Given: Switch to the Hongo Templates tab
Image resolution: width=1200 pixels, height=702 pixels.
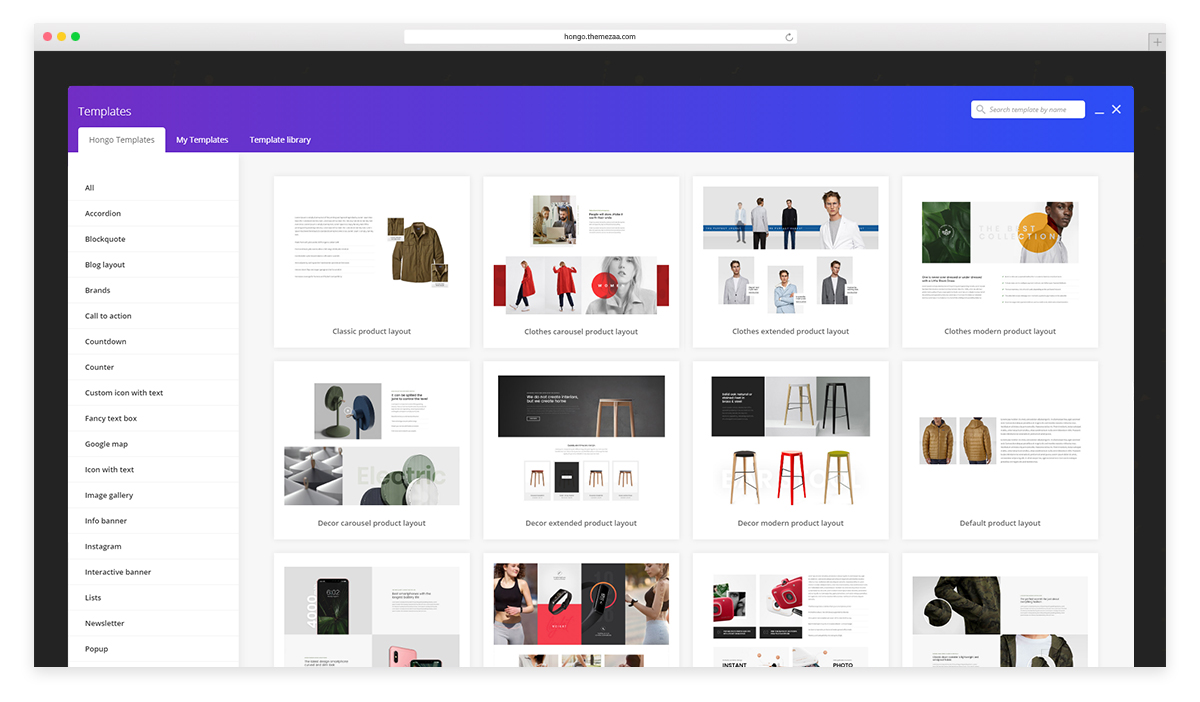Looking at the screenshot, I should [122, 140].
